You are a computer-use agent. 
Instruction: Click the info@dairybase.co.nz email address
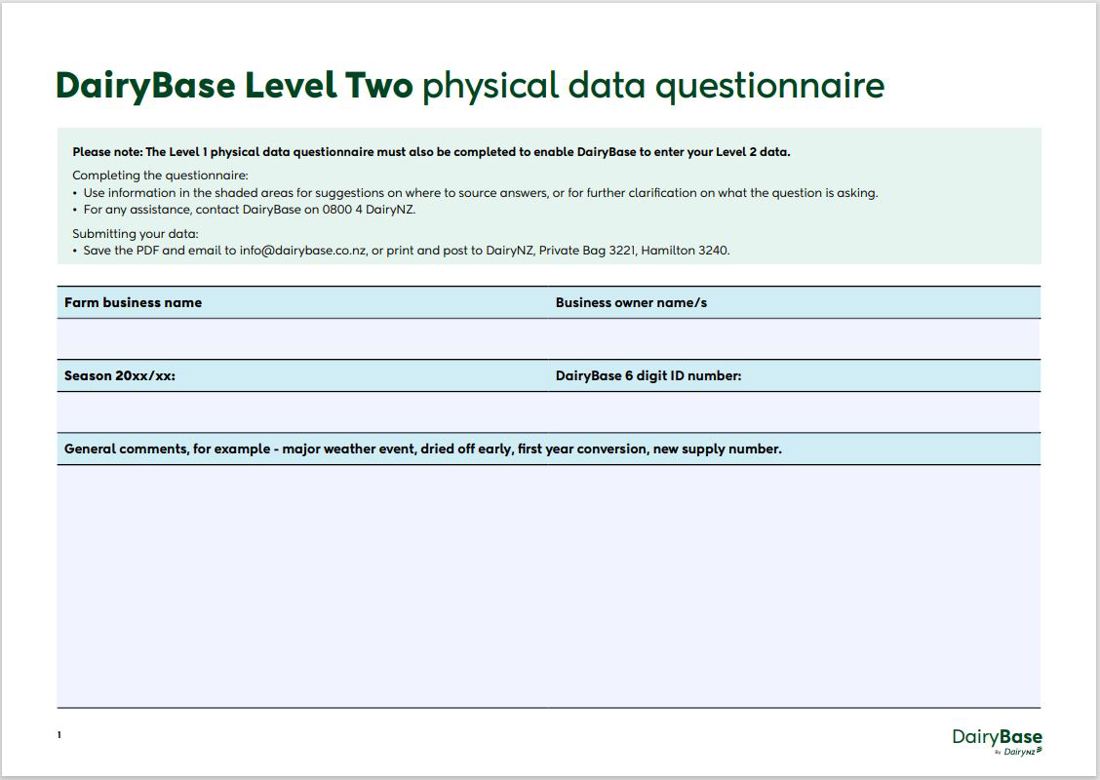pyautogui.click(x=302, y=250)
